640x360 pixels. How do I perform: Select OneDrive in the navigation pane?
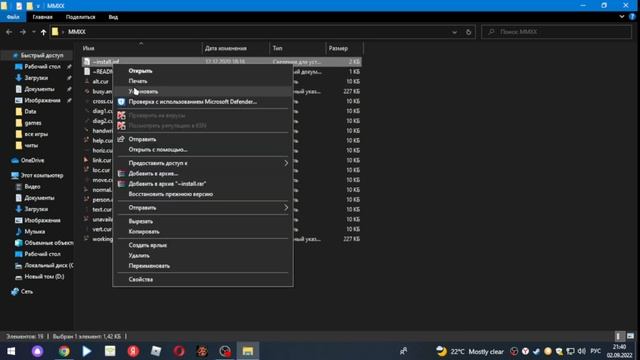[32, 160]
